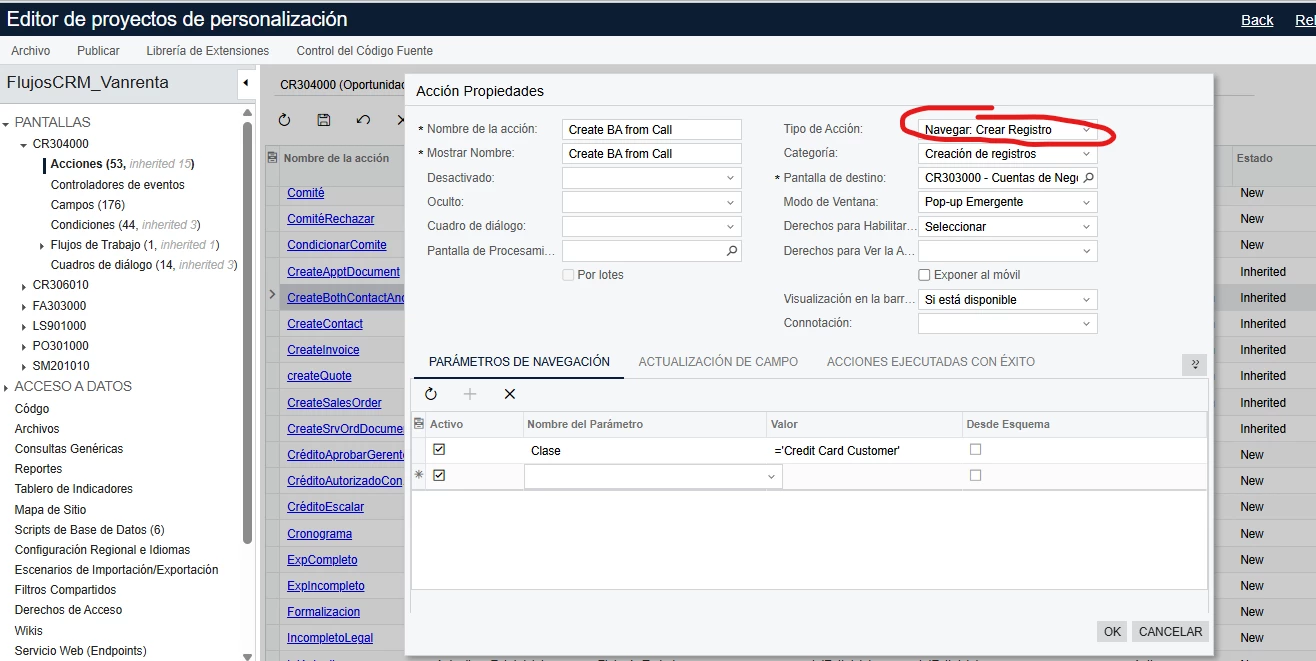Toggle Activo checkbox in the new row
Image resolution: width=1316 pixels, height=661 pixels.
[439, 476]
